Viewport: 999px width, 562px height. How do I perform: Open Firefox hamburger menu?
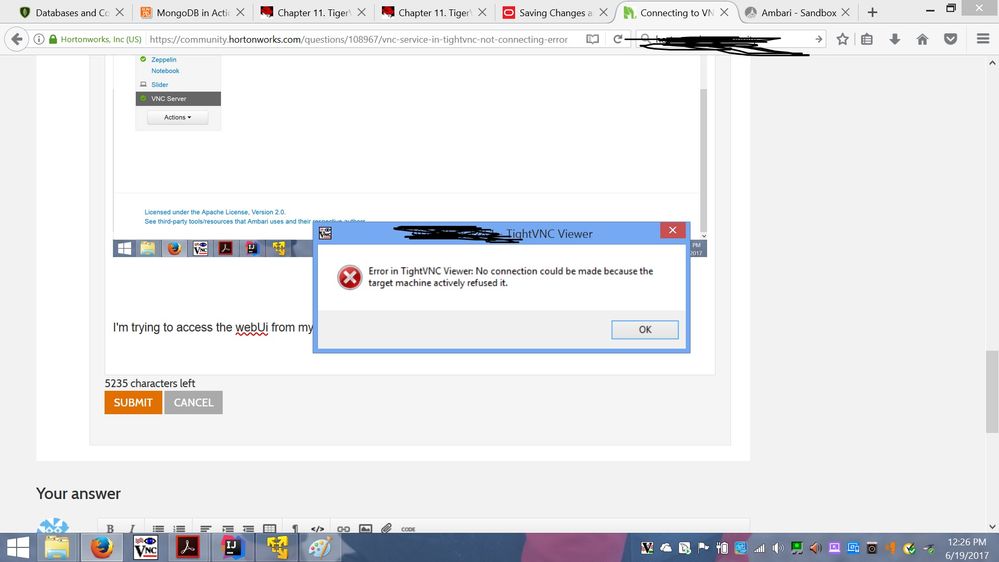pyautogui.click(x=982, y=39)
